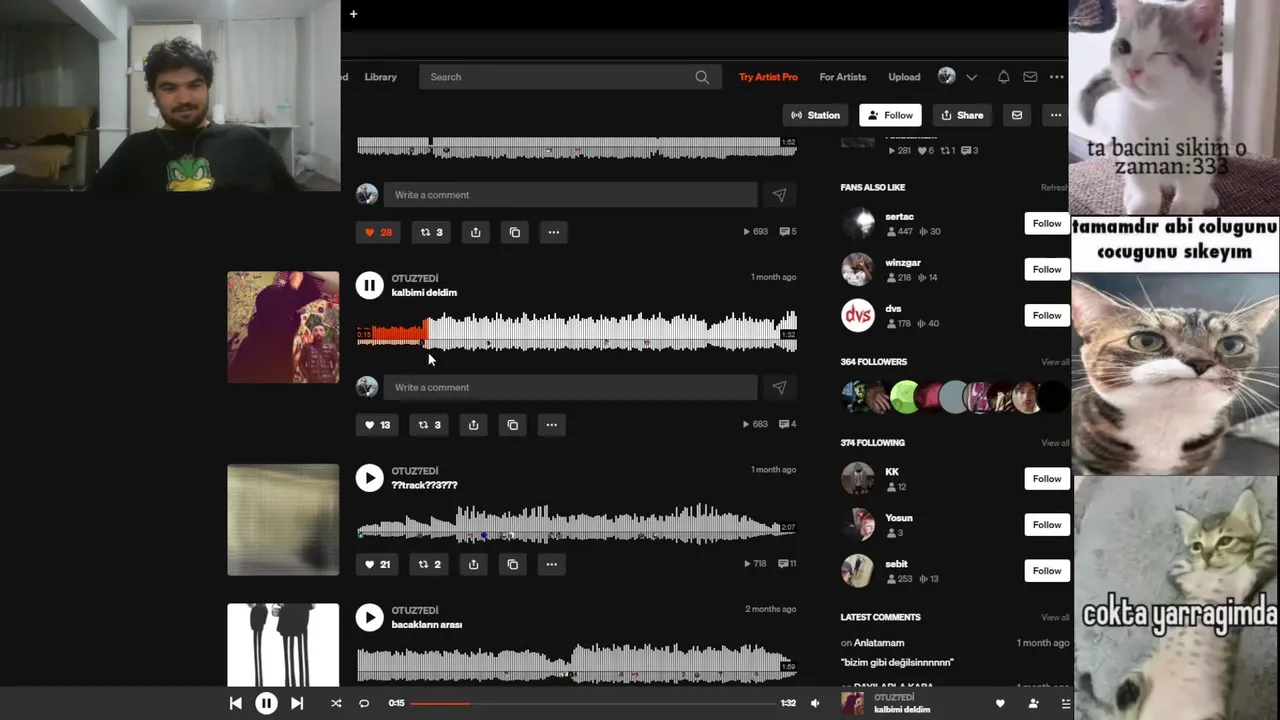Play the ??track??3??? track

pyautogui.click(x=369, y=478)
